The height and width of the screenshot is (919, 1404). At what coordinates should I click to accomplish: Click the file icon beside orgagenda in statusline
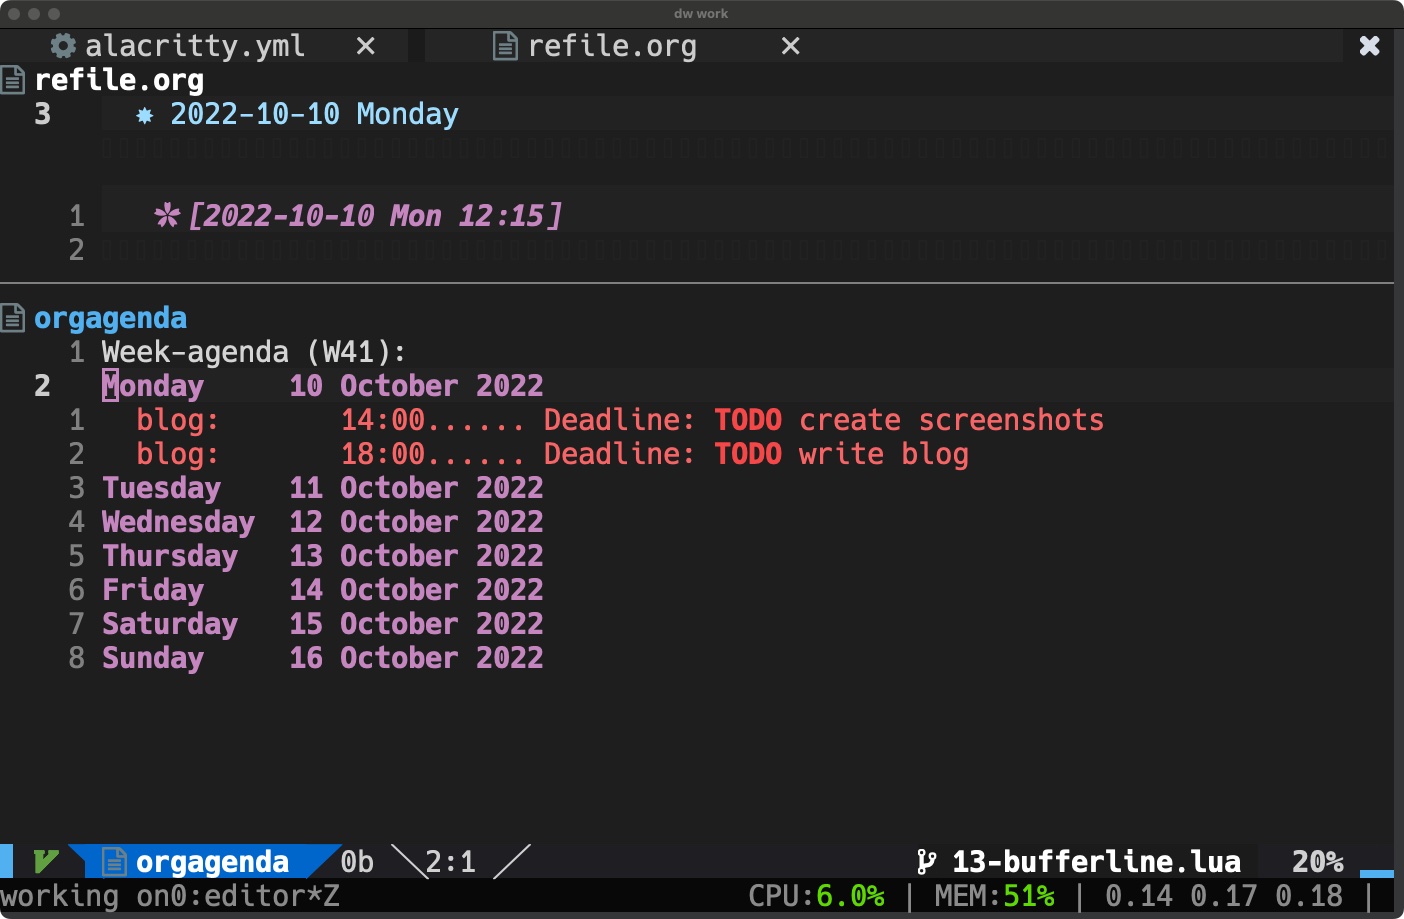[115, 861]
